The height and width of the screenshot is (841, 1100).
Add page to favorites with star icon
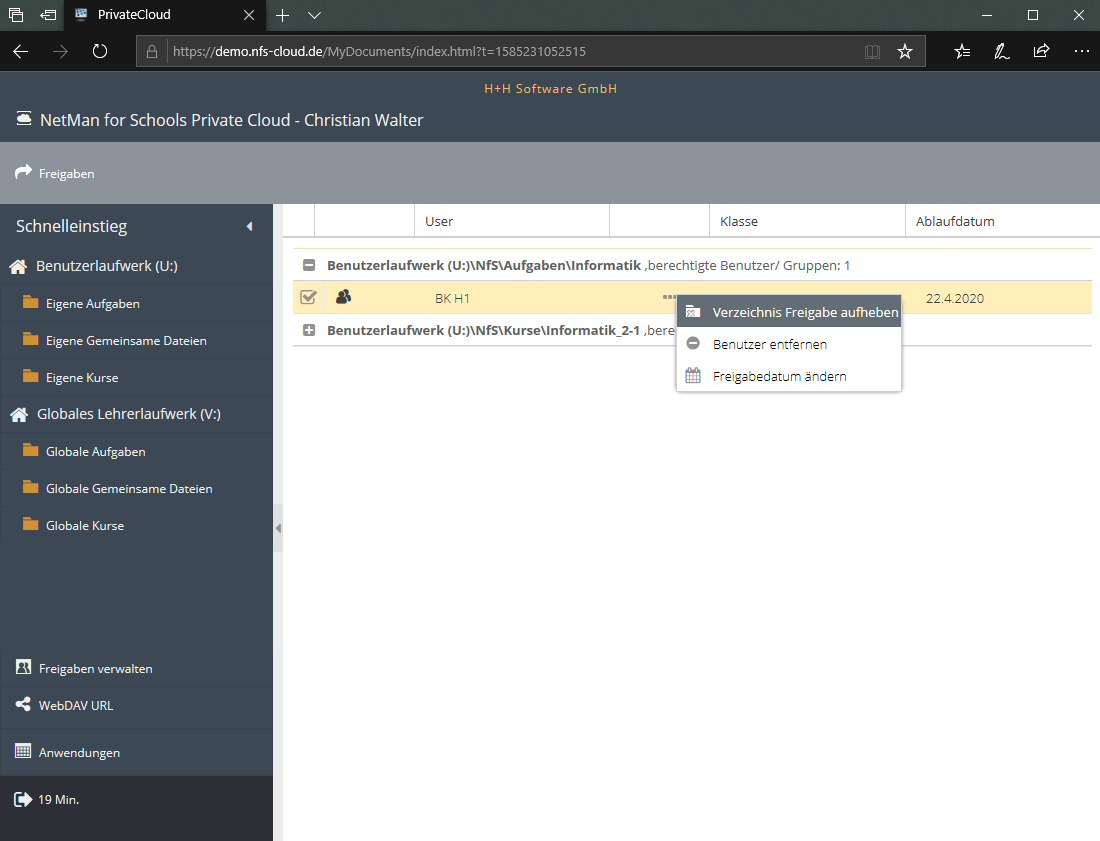[x=905, y=51]
